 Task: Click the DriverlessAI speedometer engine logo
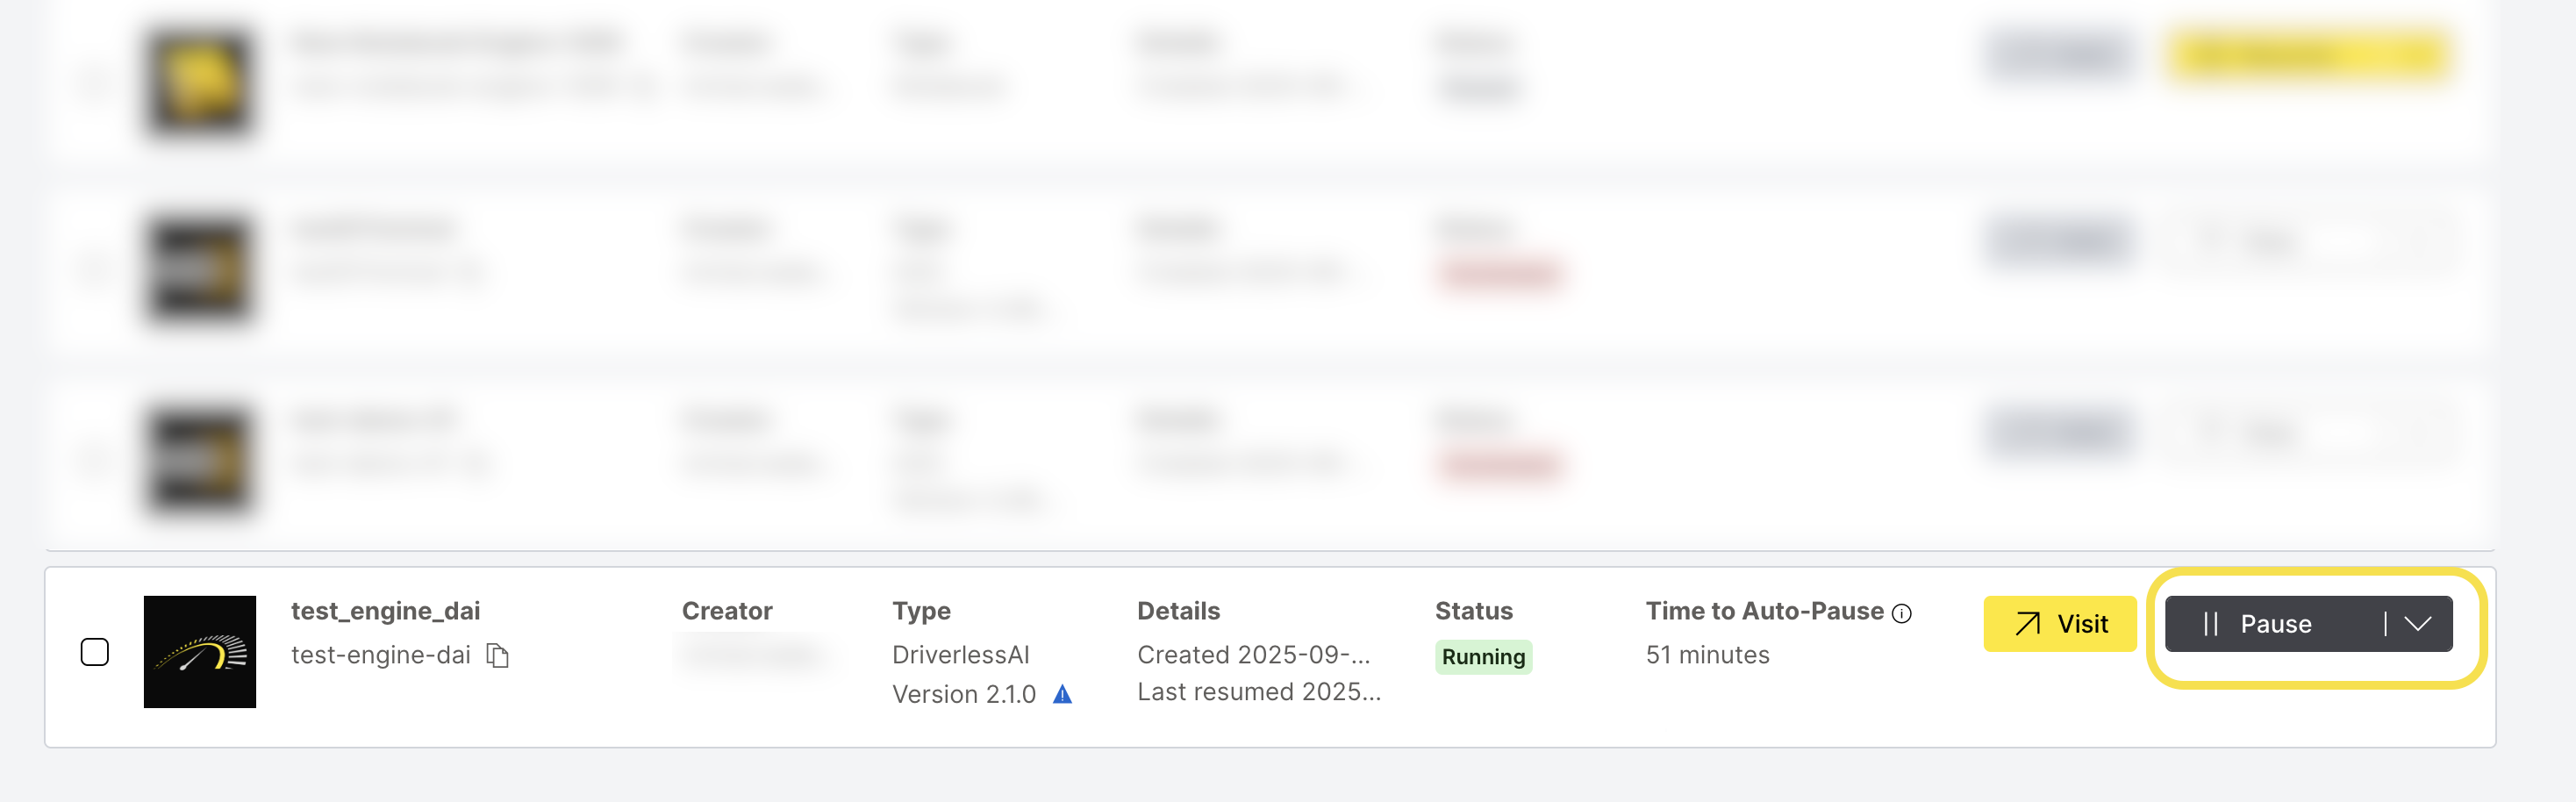tap(200, 652)
